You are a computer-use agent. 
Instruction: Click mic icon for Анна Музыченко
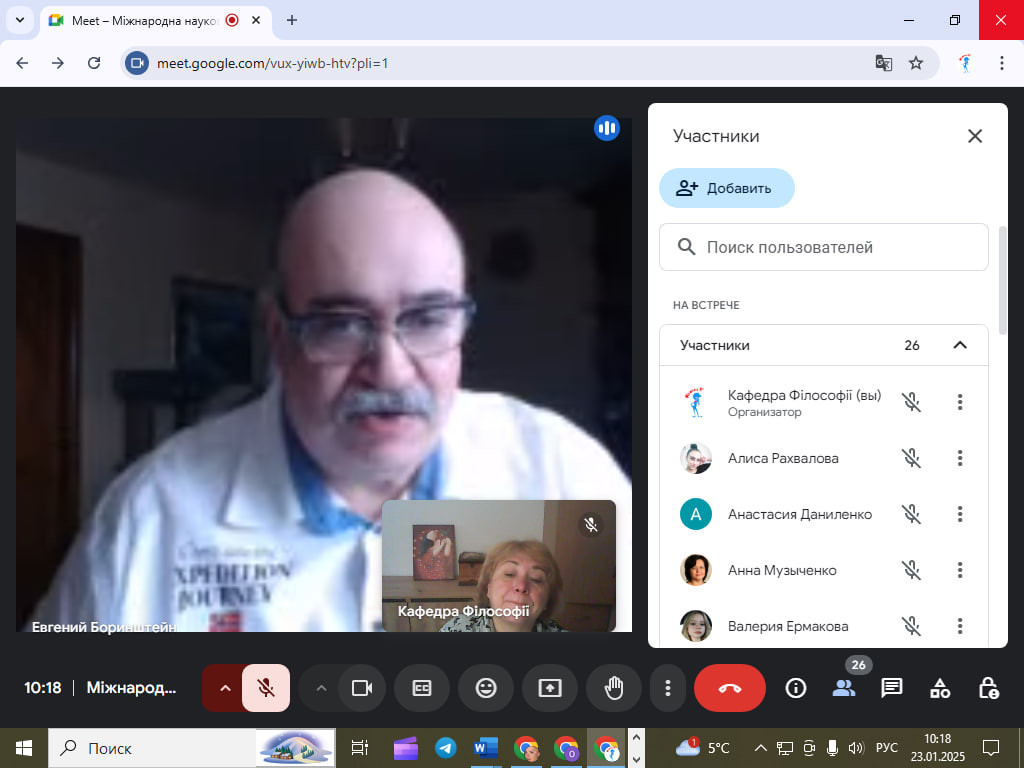(x=911, y=570)
